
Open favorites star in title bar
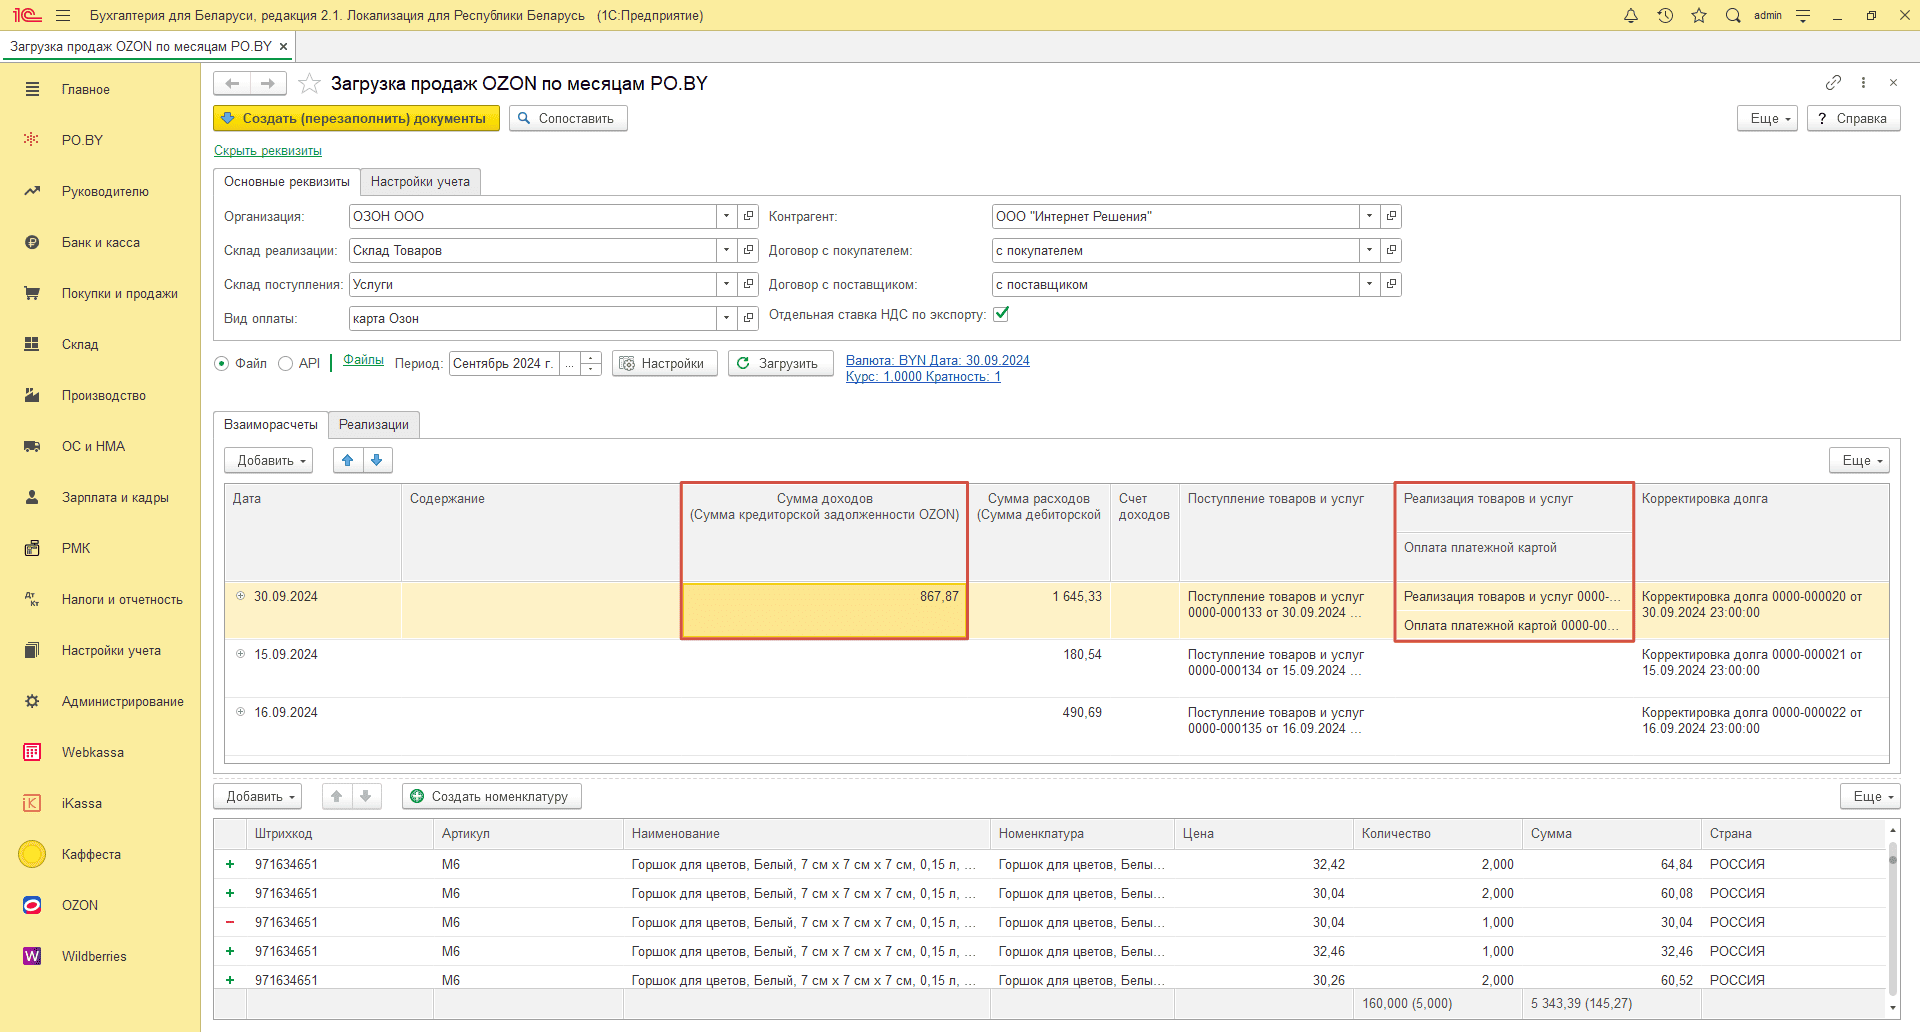[x=1699, y=15]
